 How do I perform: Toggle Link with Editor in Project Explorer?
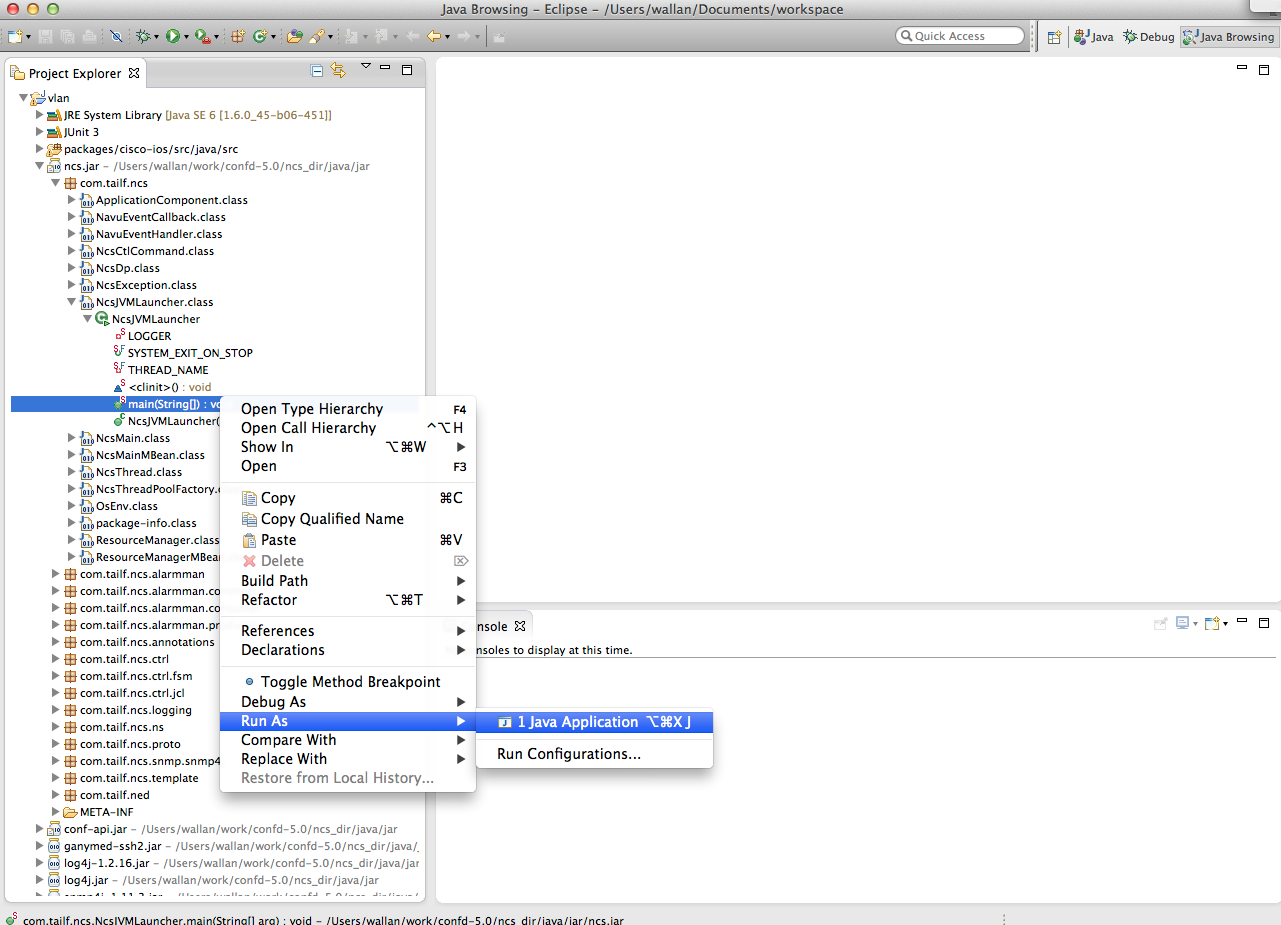click(338, 71)
